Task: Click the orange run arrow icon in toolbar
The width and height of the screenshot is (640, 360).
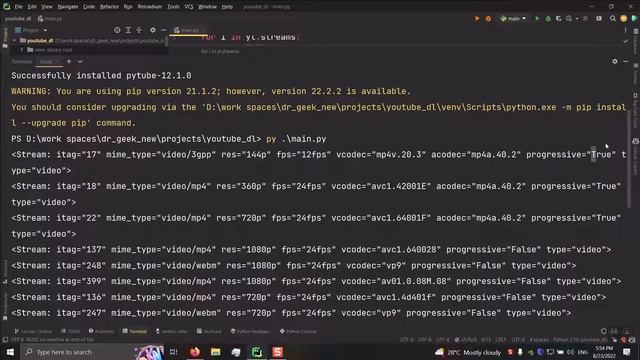Action: click(477, 19)
